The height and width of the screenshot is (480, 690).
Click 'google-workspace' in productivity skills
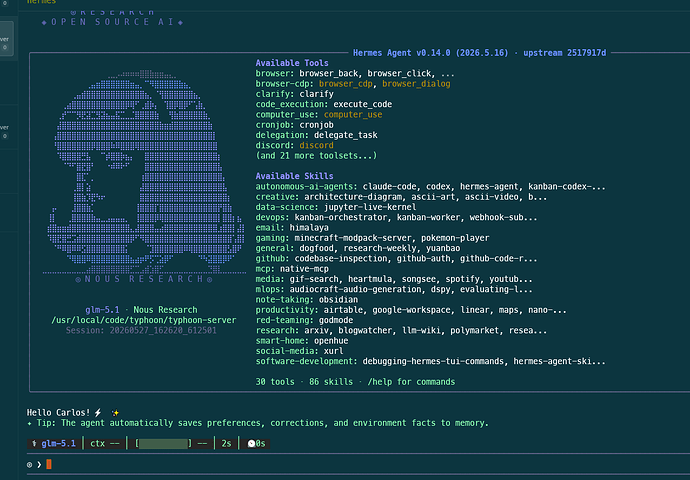411,310
